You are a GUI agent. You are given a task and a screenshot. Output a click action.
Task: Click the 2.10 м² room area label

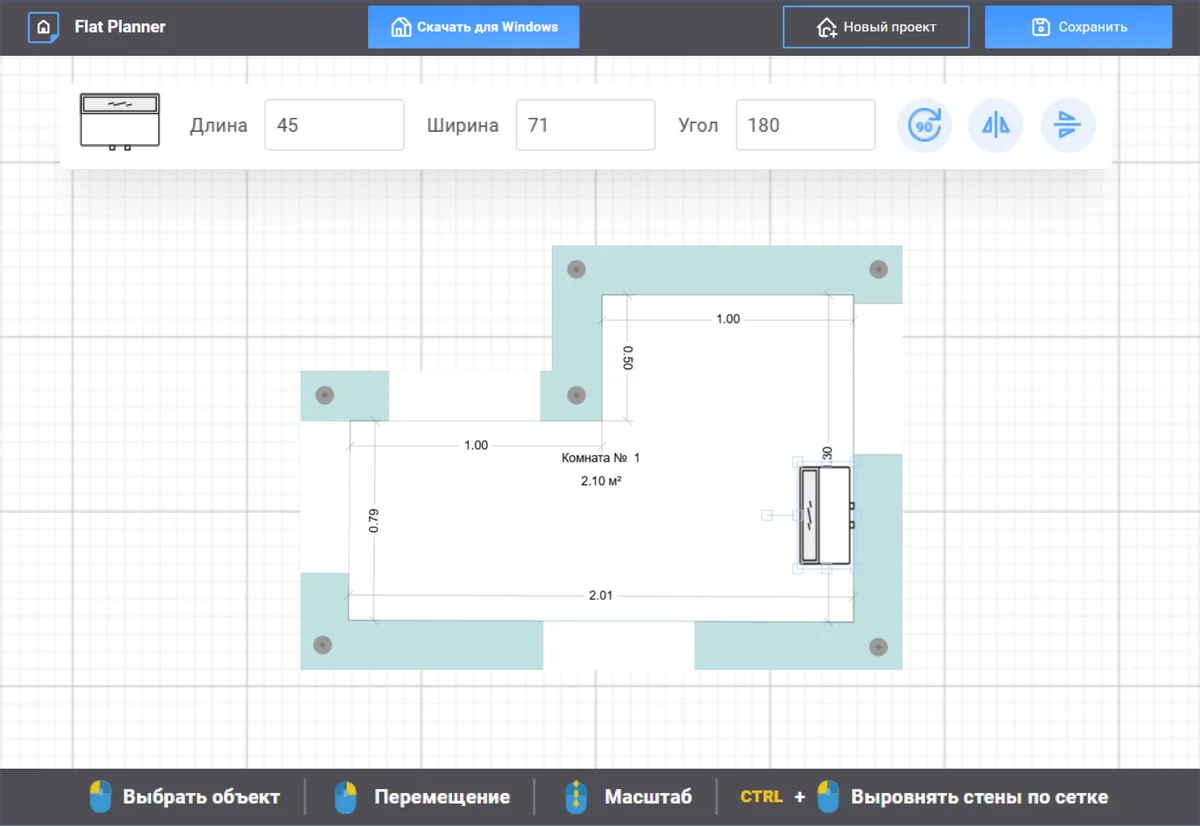pyautogui.click(x=601, y=481)
